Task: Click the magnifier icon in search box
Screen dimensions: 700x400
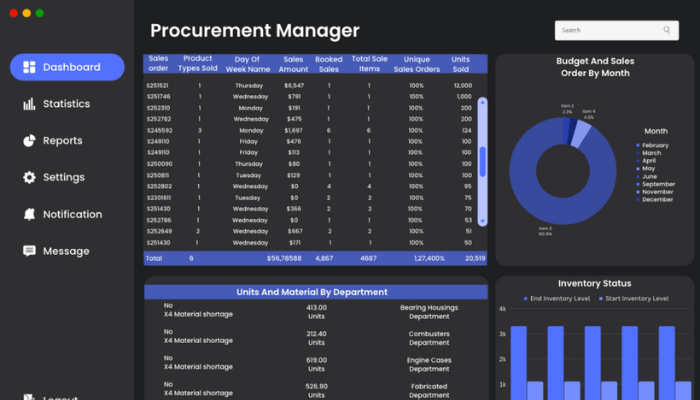Action: [x=667, y=31]
